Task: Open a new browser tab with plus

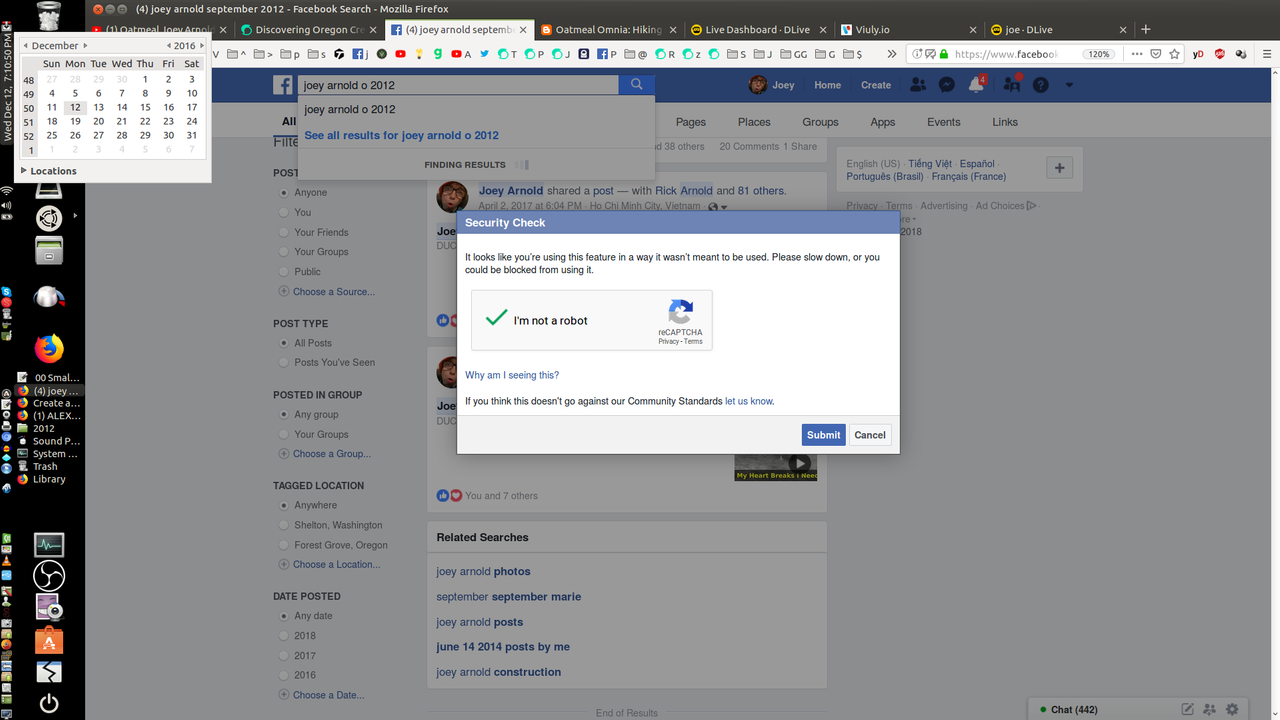Action: click(x=1146, y=29)
